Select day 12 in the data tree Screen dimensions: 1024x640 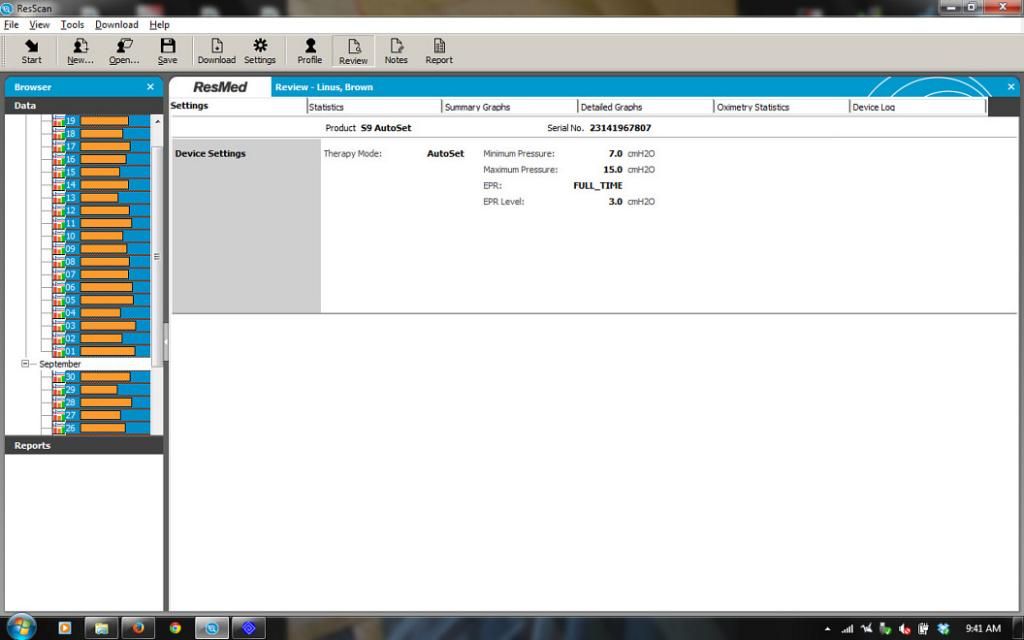(x=101, y=210)
